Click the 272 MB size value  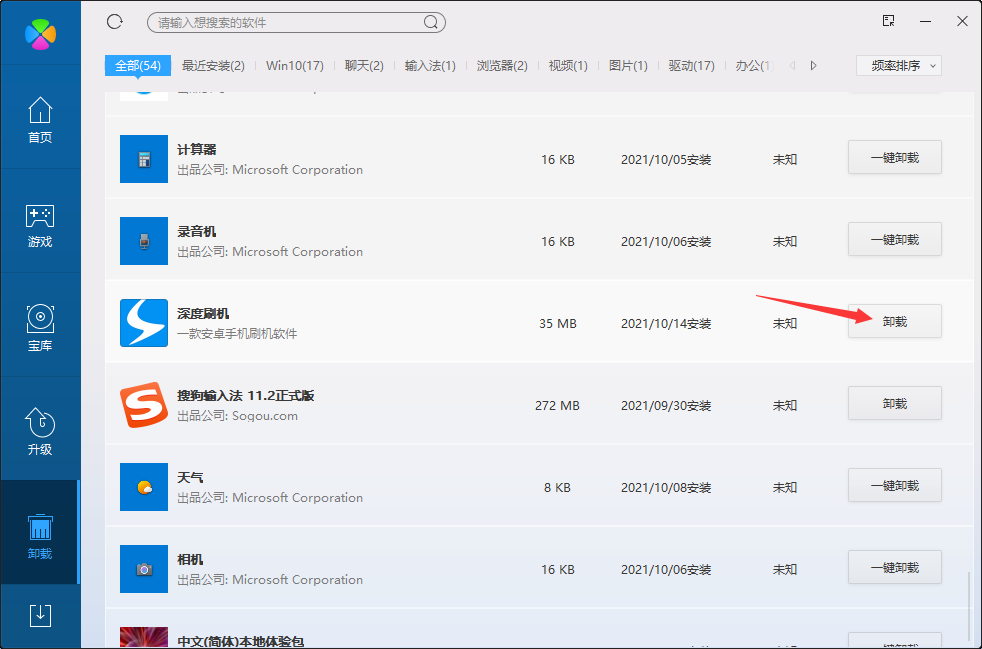coord(557,406)
